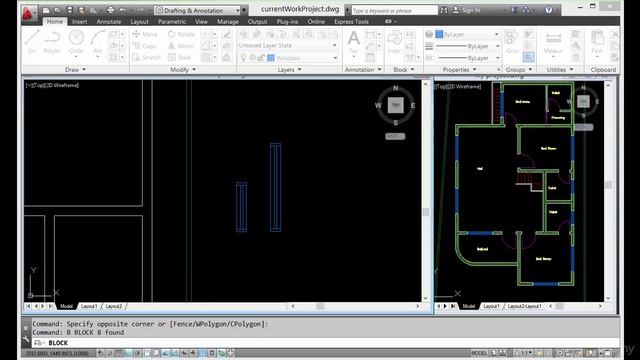640x360 pixels.
Task: Open the Home ribbon tab
Action: click(54, 21)
